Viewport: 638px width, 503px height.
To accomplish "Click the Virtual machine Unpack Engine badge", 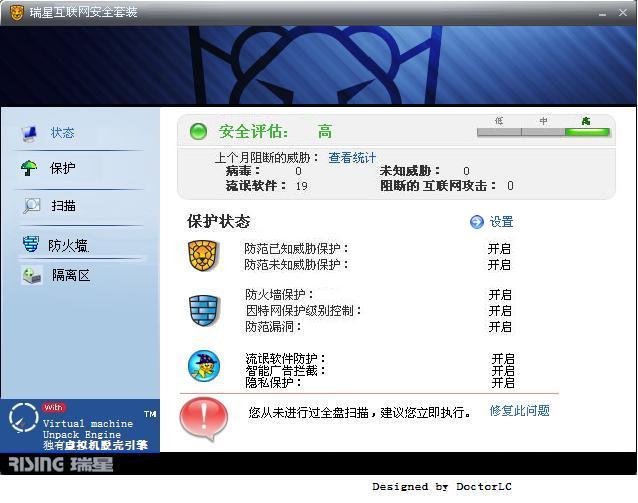I will [80, 426].
